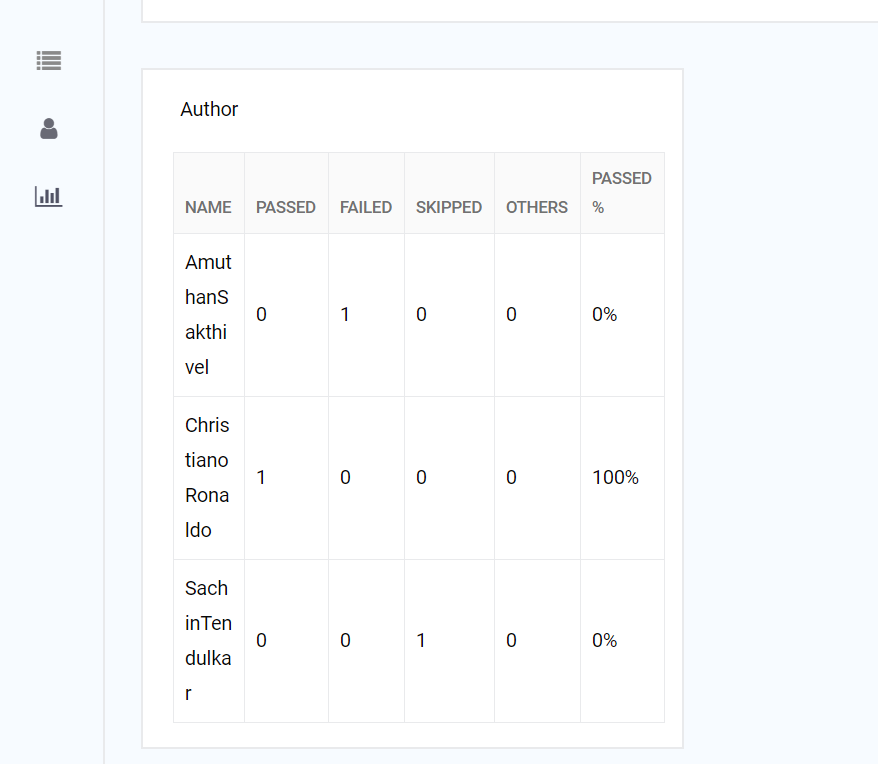Sort the PASSED column
This screenshot has height=764, width=878.
[285, 207]
